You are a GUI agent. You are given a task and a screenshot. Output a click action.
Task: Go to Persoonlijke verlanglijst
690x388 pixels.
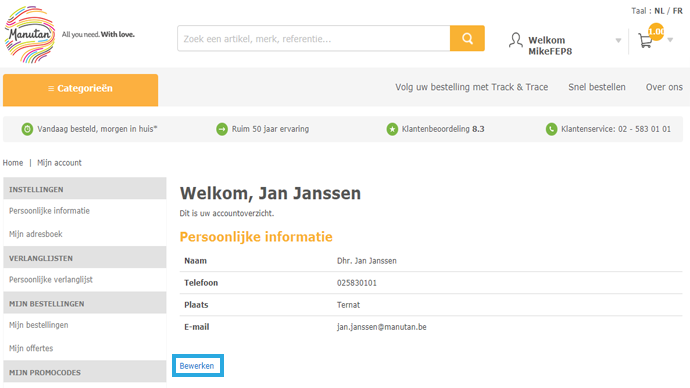tap(51, 280)
